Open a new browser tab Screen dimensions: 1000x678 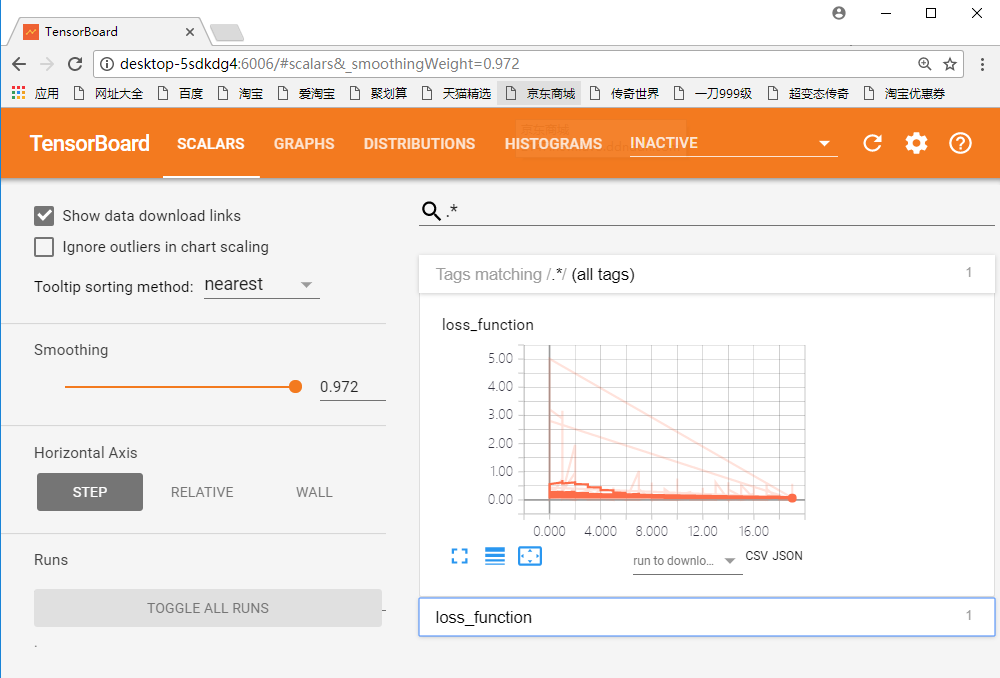[x=226, y=32]
